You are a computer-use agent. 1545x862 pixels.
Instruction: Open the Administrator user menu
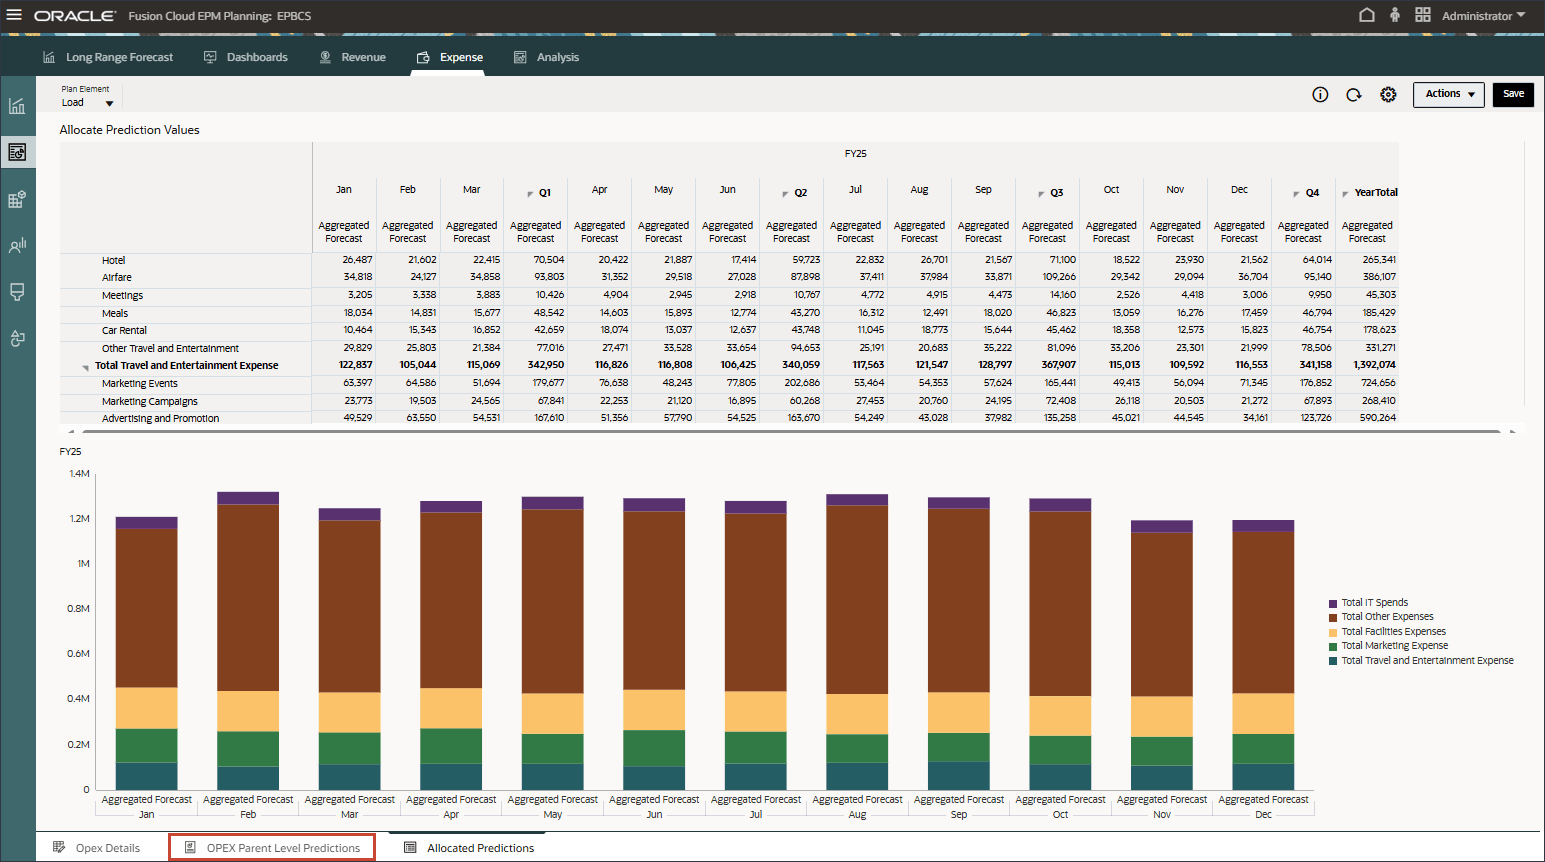point(1483,16)
